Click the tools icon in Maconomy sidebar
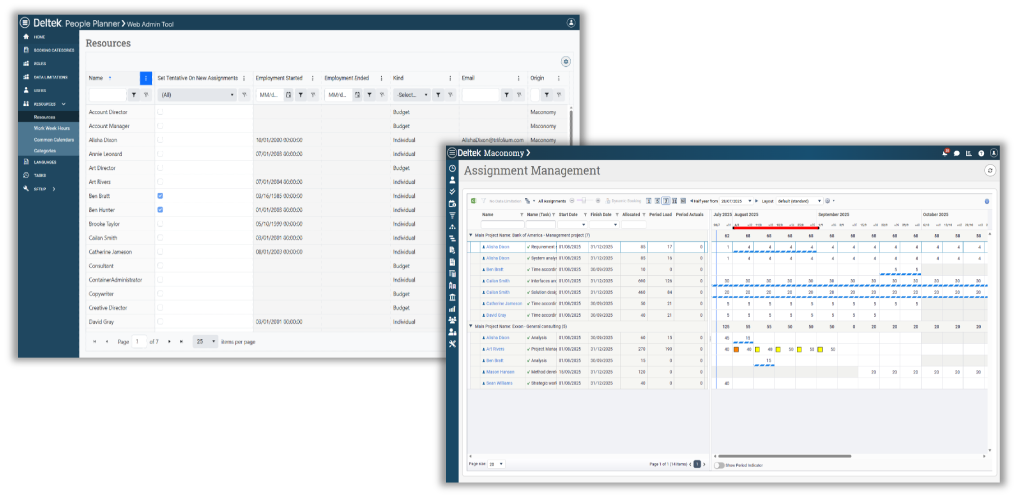The height and width of the screenshot is (500, 1017). pyautogui.click(x=452, y=343)
